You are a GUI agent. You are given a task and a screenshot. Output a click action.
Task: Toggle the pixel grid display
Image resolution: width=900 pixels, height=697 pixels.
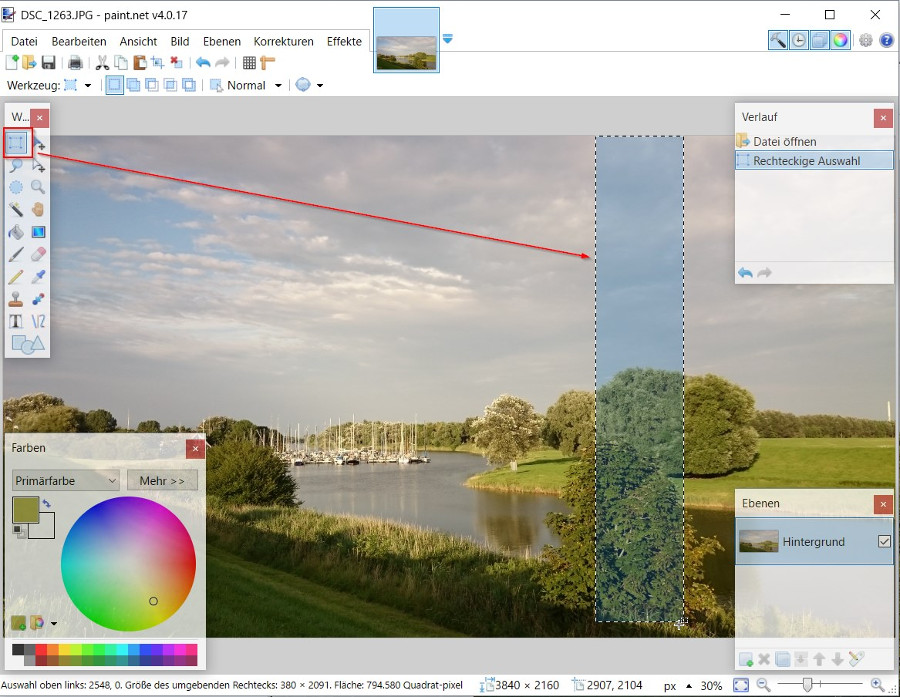[249, 63]
